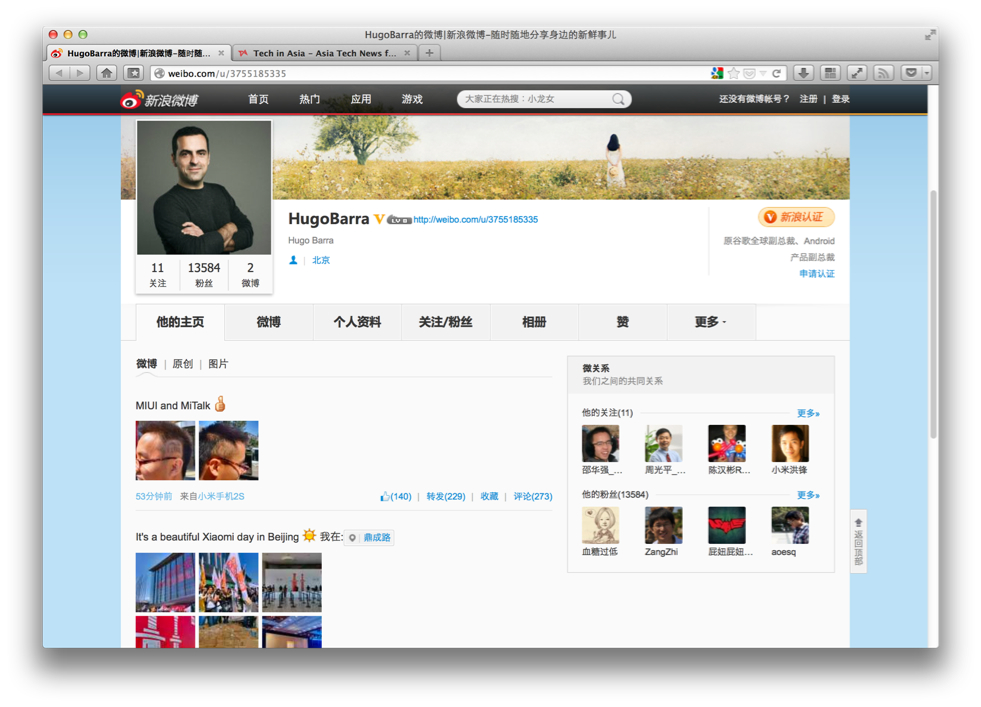Filter posts by 原创

[183, 364]
